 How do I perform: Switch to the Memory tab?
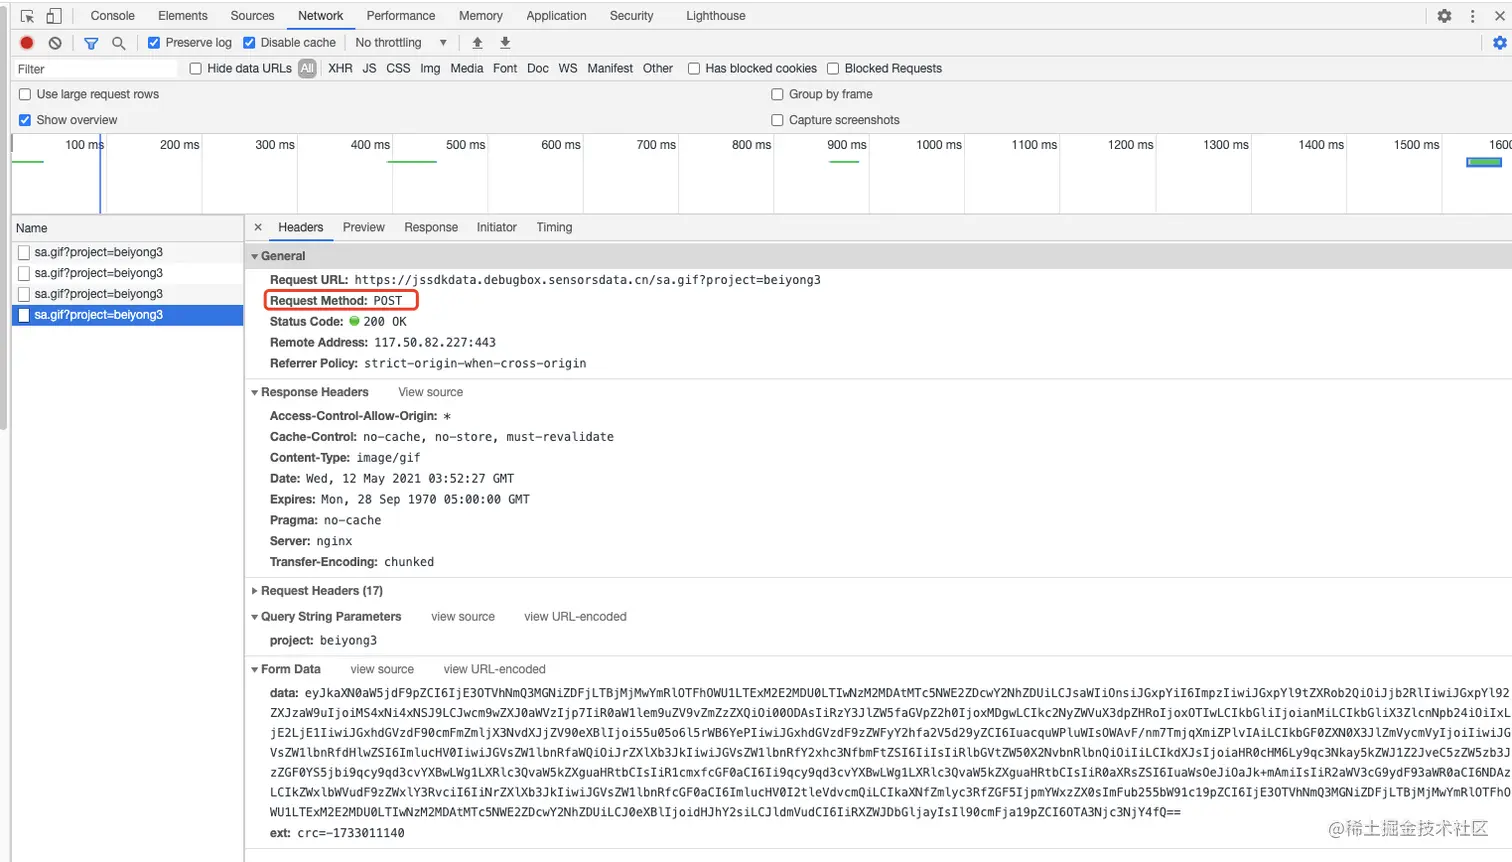point(481,16)
